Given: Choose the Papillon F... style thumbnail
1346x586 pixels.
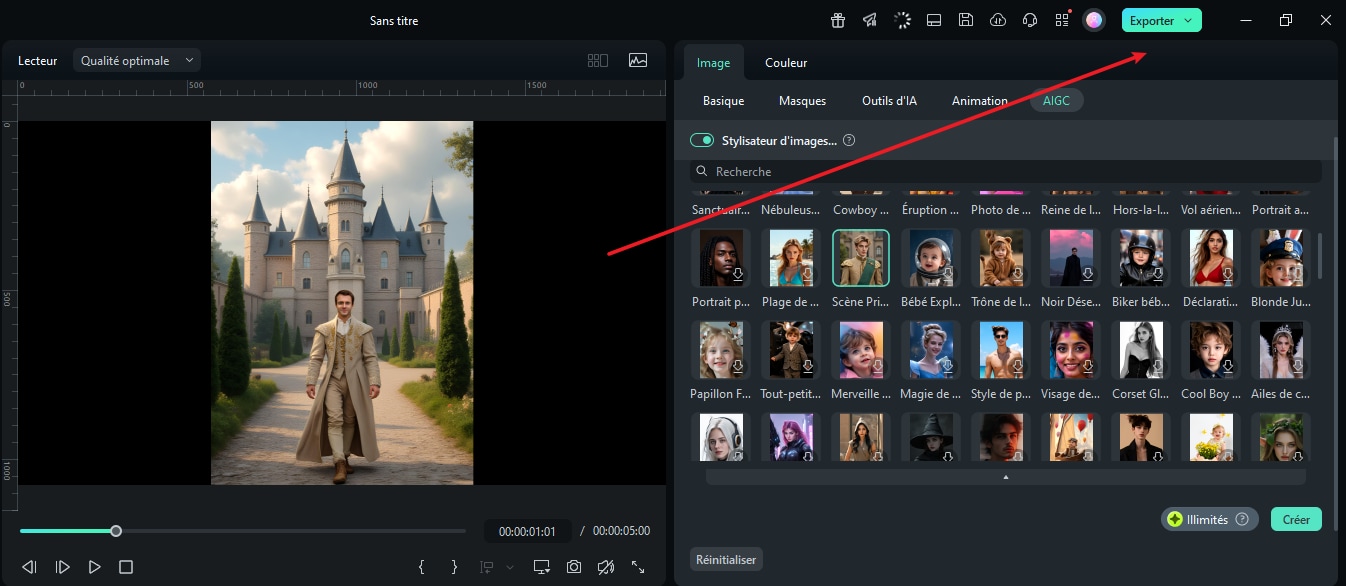Looking at the screenshot, I should pos(721,350).
